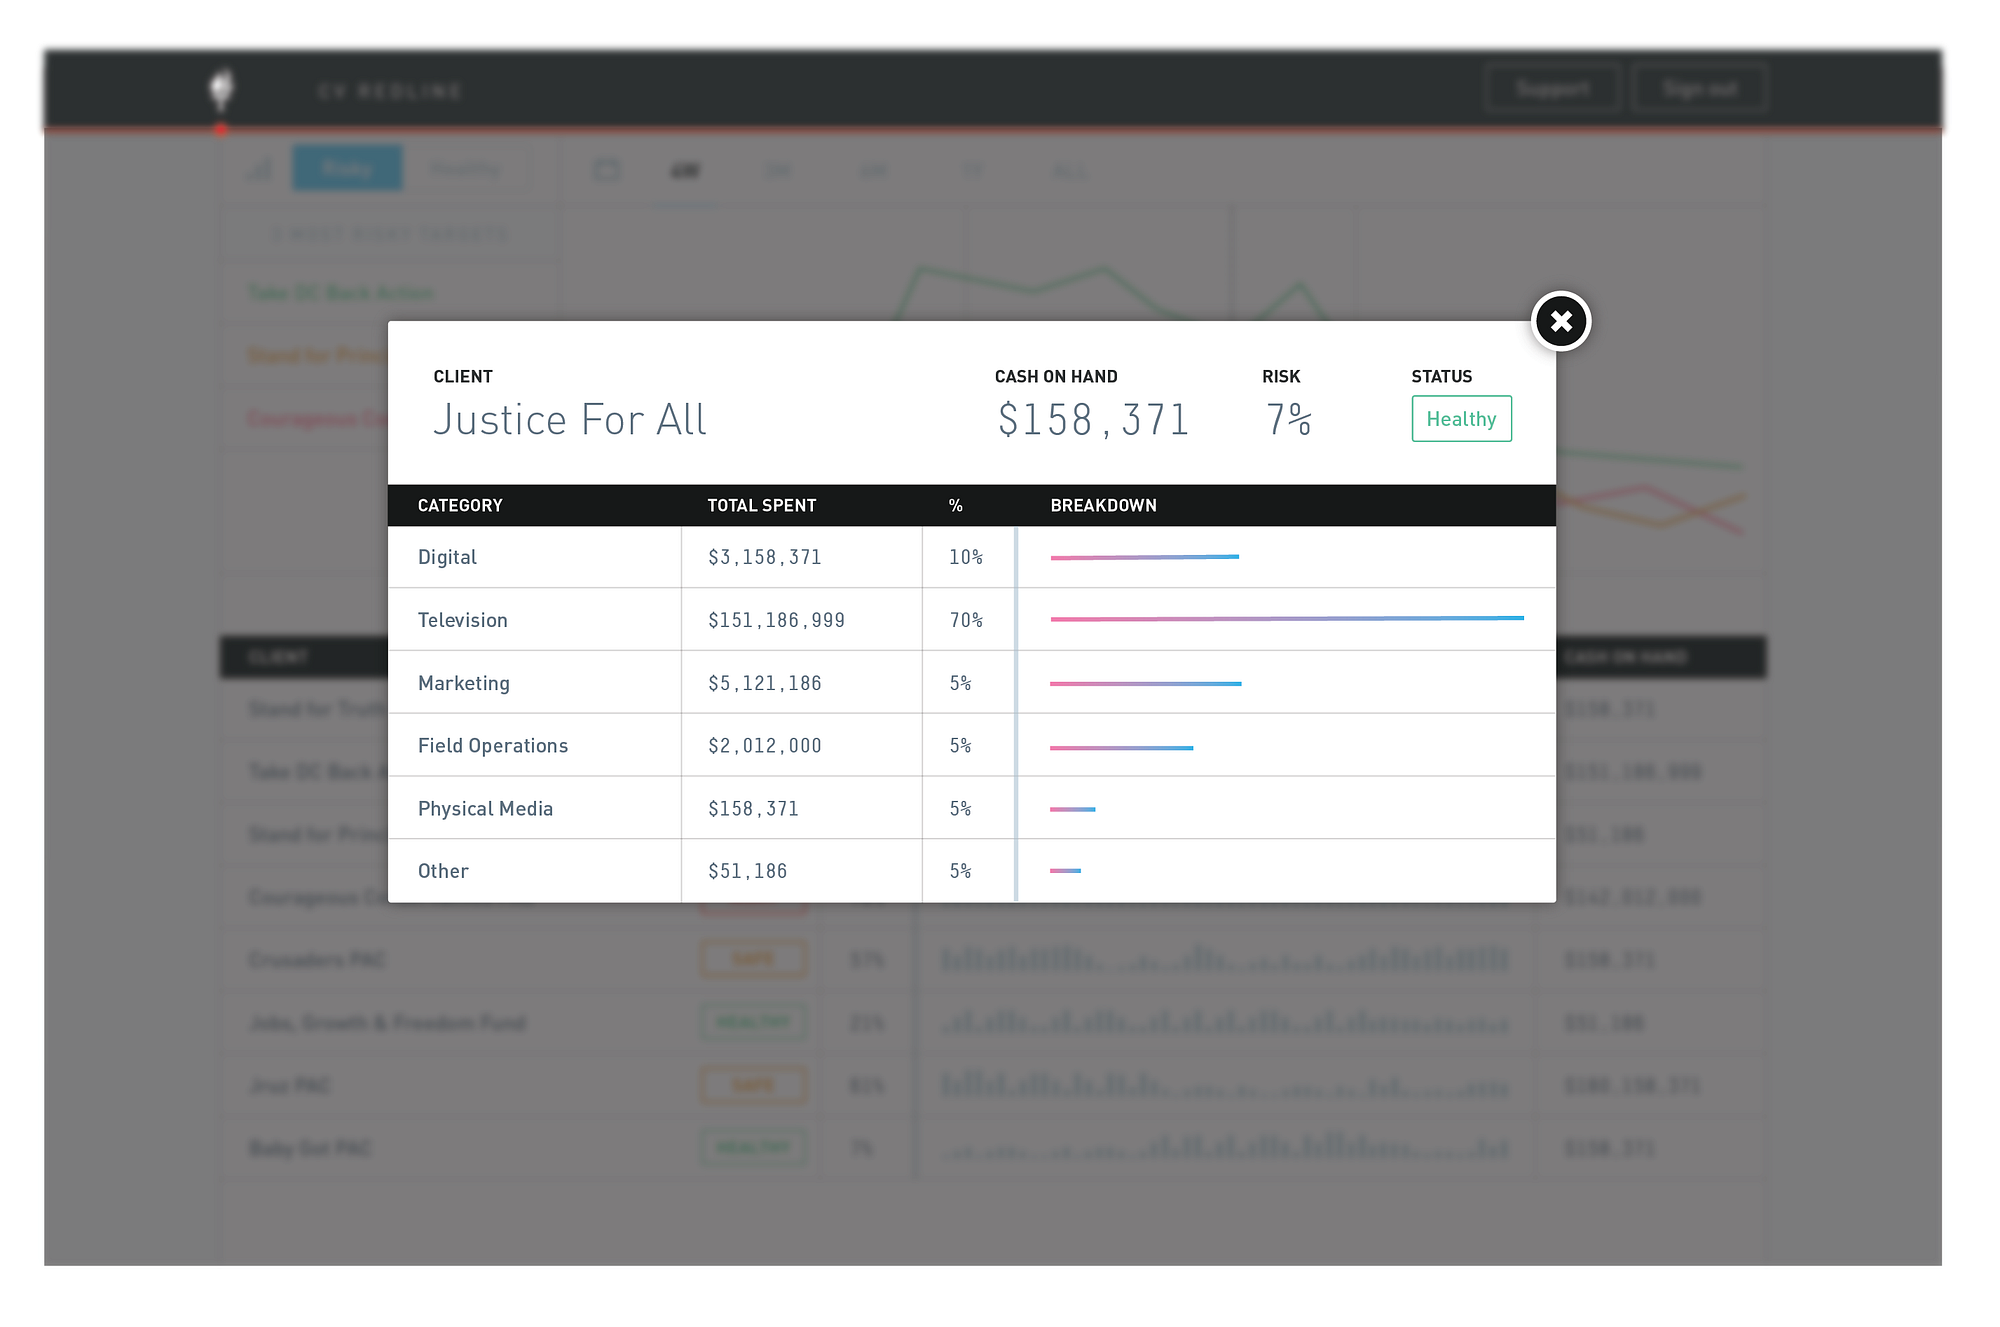The image size is (2000, 1327).
Task: Click the Television breakdown gradient bar
Action: (1286, 619)
